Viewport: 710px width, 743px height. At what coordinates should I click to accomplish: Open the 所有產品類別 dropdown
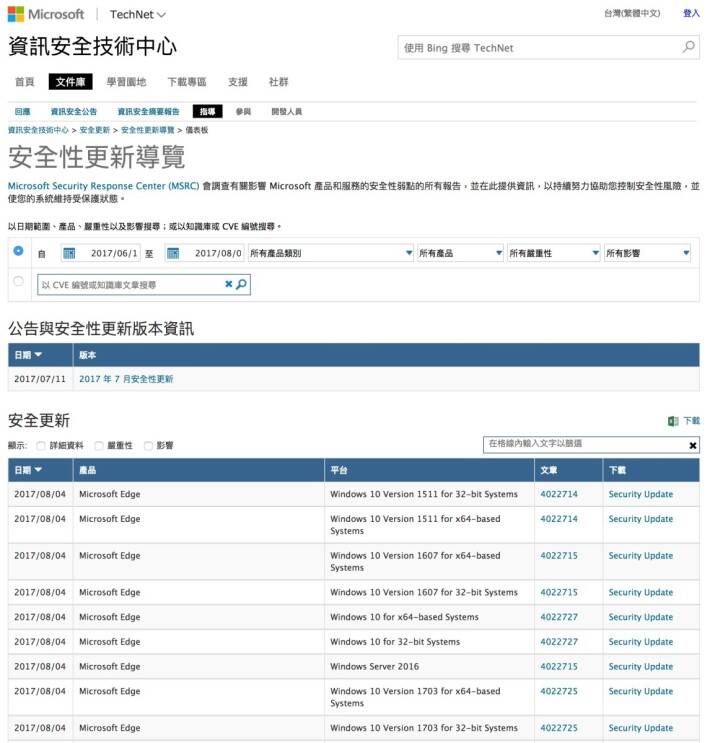point(331,253)
